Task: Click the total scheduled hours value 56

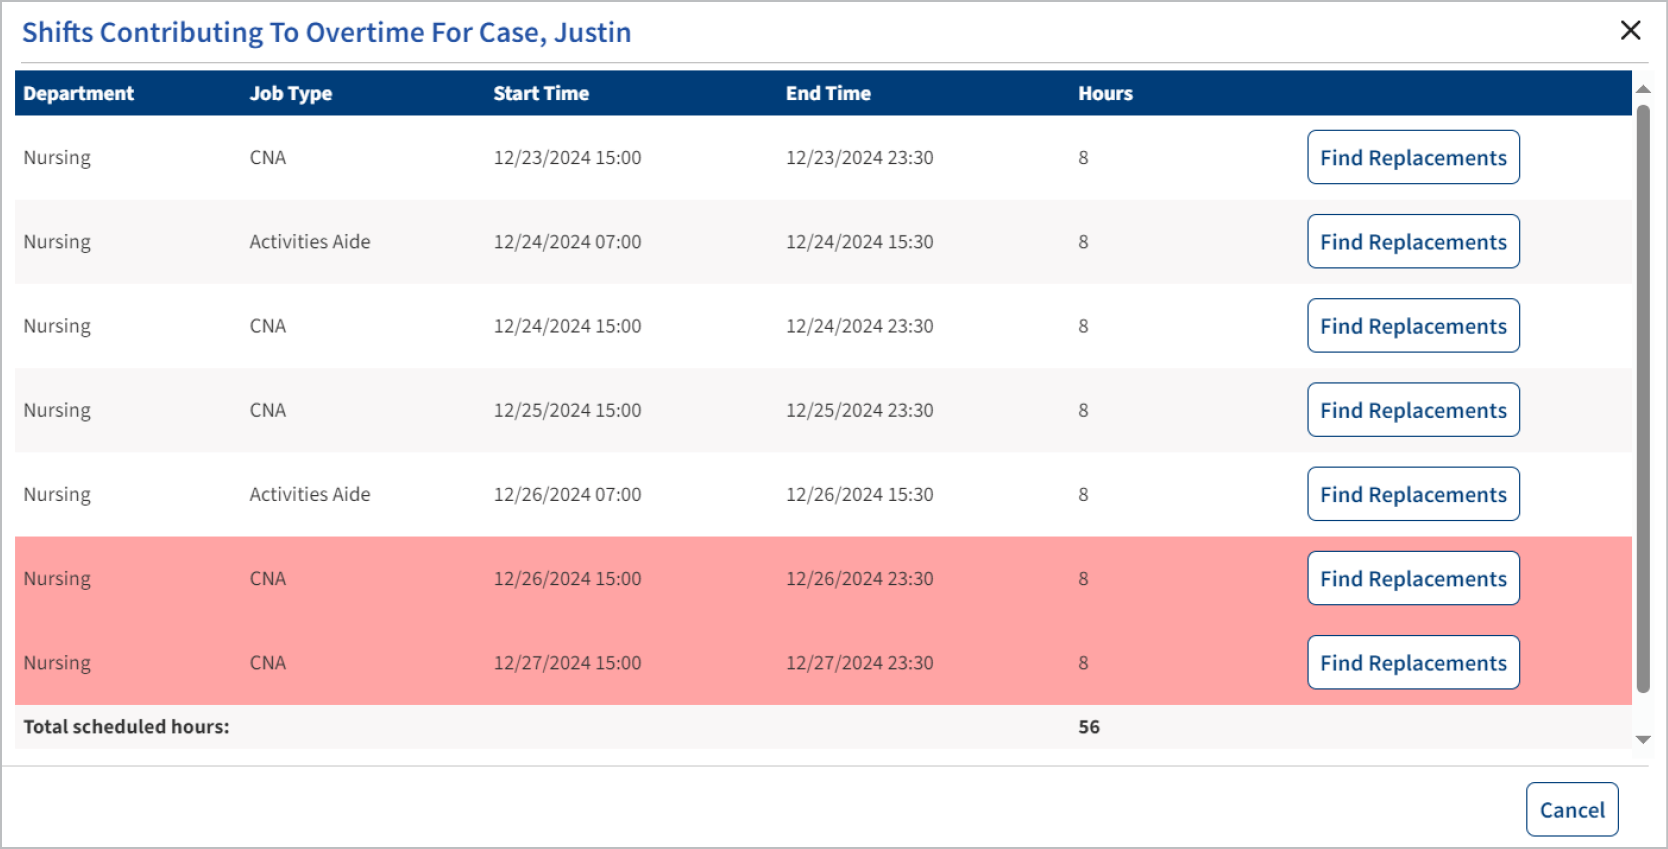Action: [1089, 727]
